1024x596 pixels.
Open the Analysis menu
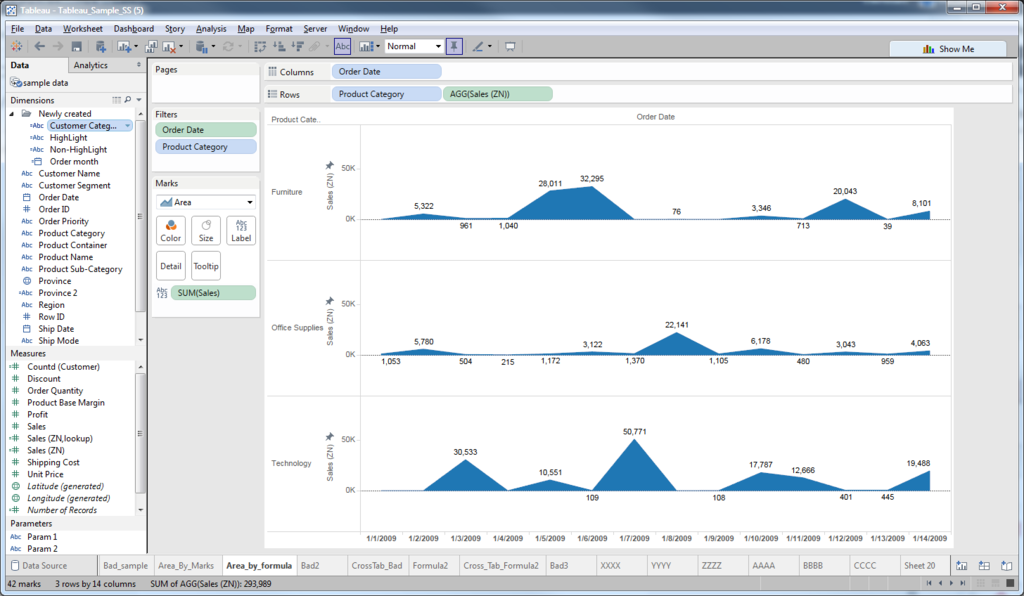coord(211,29)
